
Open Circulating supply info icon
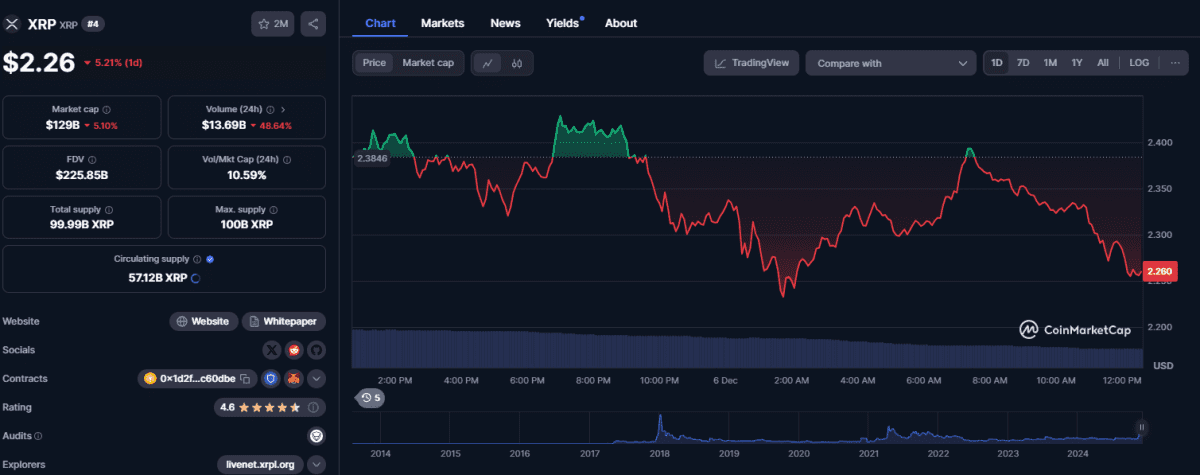pyautogui.click(x=197, y=259)
